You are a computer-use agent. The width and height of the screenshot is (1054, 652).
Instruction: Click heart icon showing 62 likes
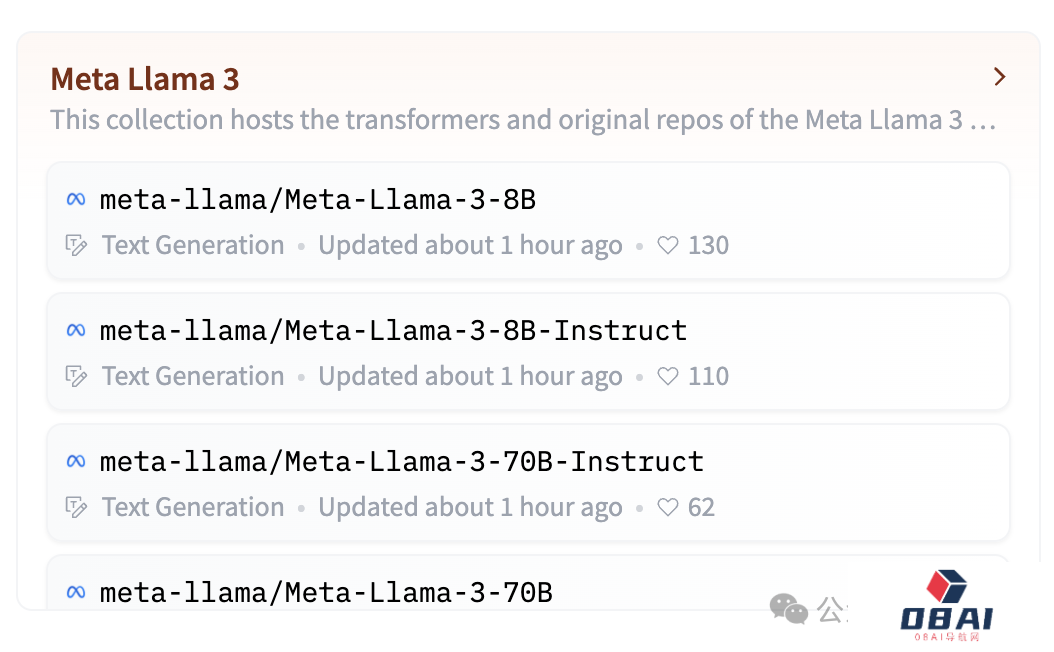pos(668,508)
